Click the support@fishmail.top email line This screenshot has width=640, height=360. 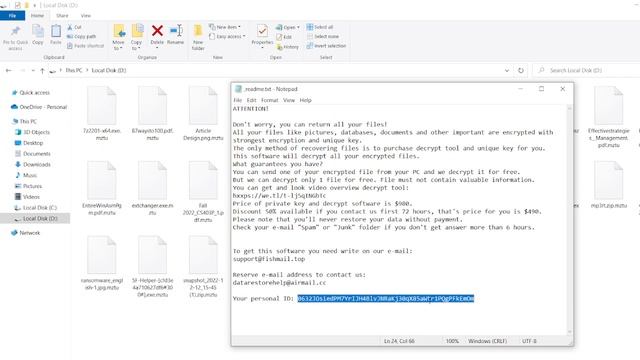[269, 259]
